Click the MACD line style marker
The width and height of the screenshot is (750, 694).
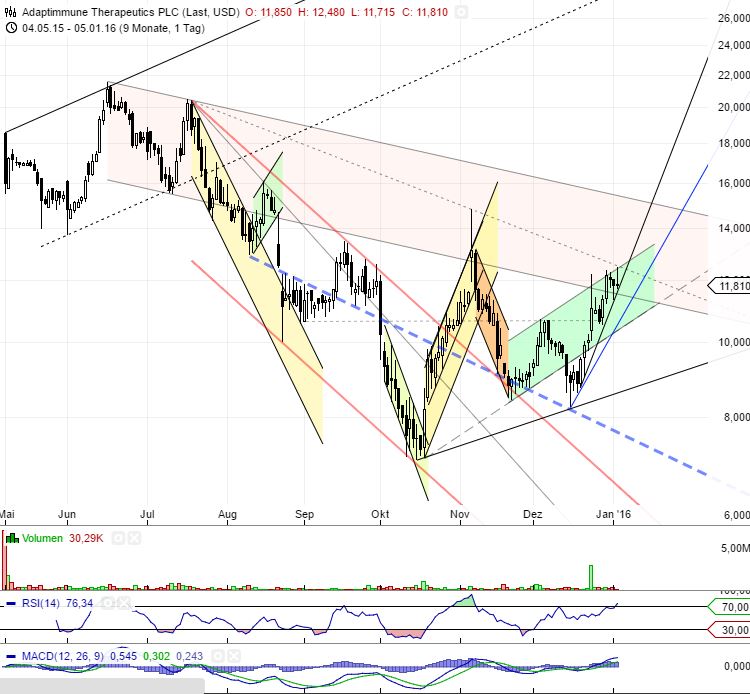point(12,657)
